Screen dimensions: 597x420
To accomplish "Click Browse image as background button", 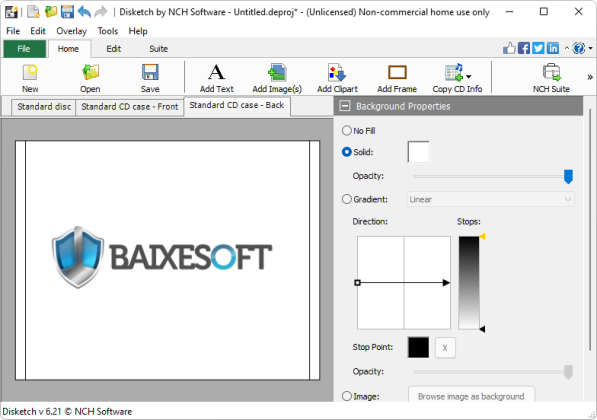I will coord(471,396).
